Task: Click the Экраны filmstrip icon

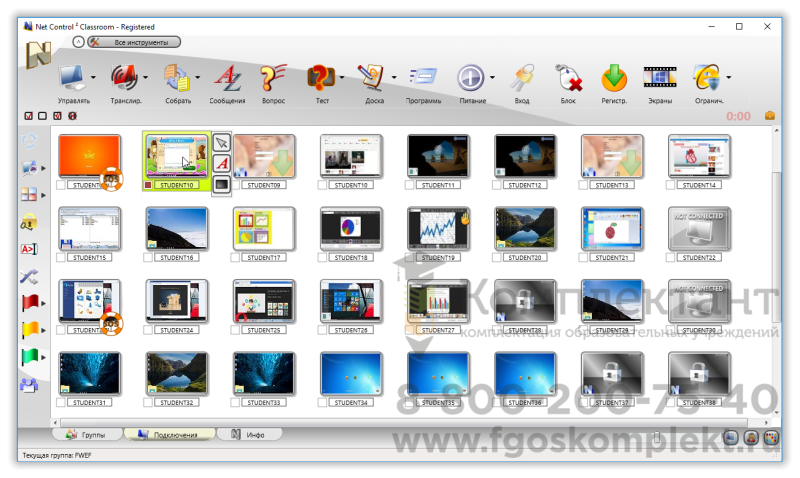Action: 660,79
